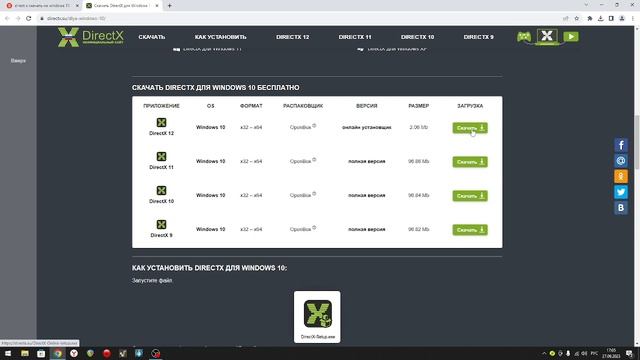The width and height of the screenshot is (640, 360).
Task: Expand the tab search dropdown arrow
Action: [586, 5]
